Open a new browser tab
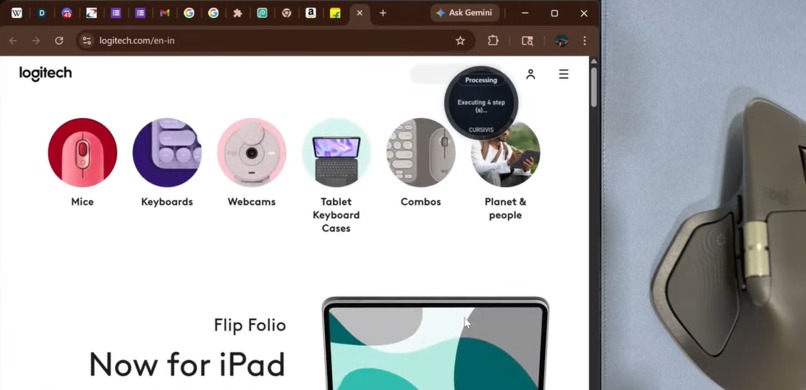This screenshot has width=806, height=390. 382,13
